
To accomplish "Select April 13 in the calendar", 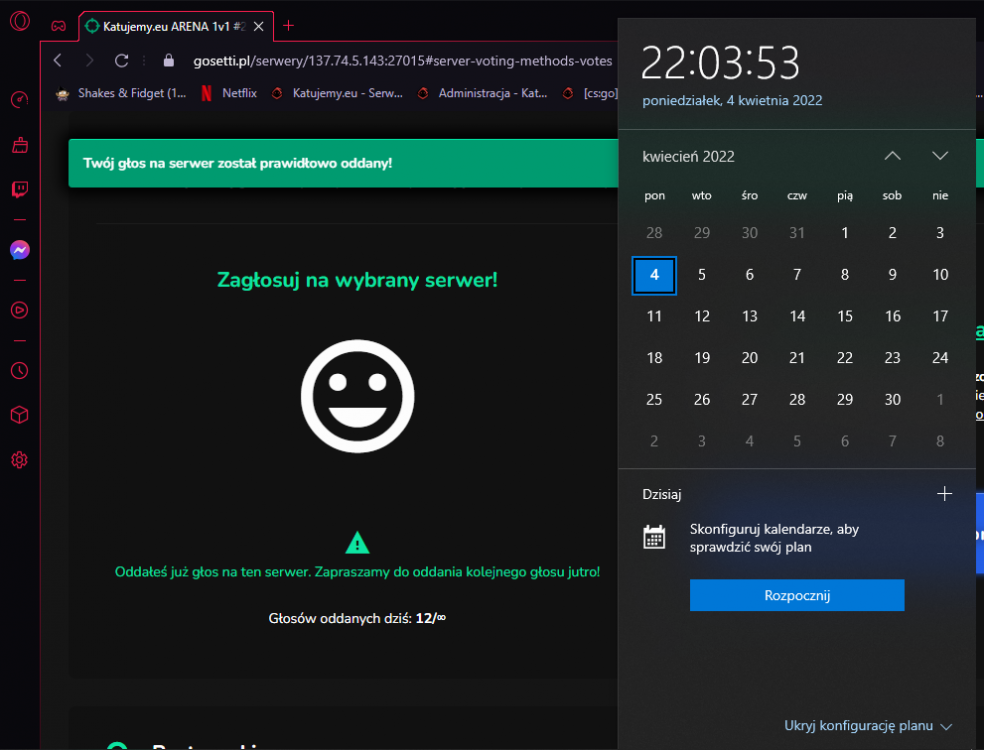I will (749, 316).
